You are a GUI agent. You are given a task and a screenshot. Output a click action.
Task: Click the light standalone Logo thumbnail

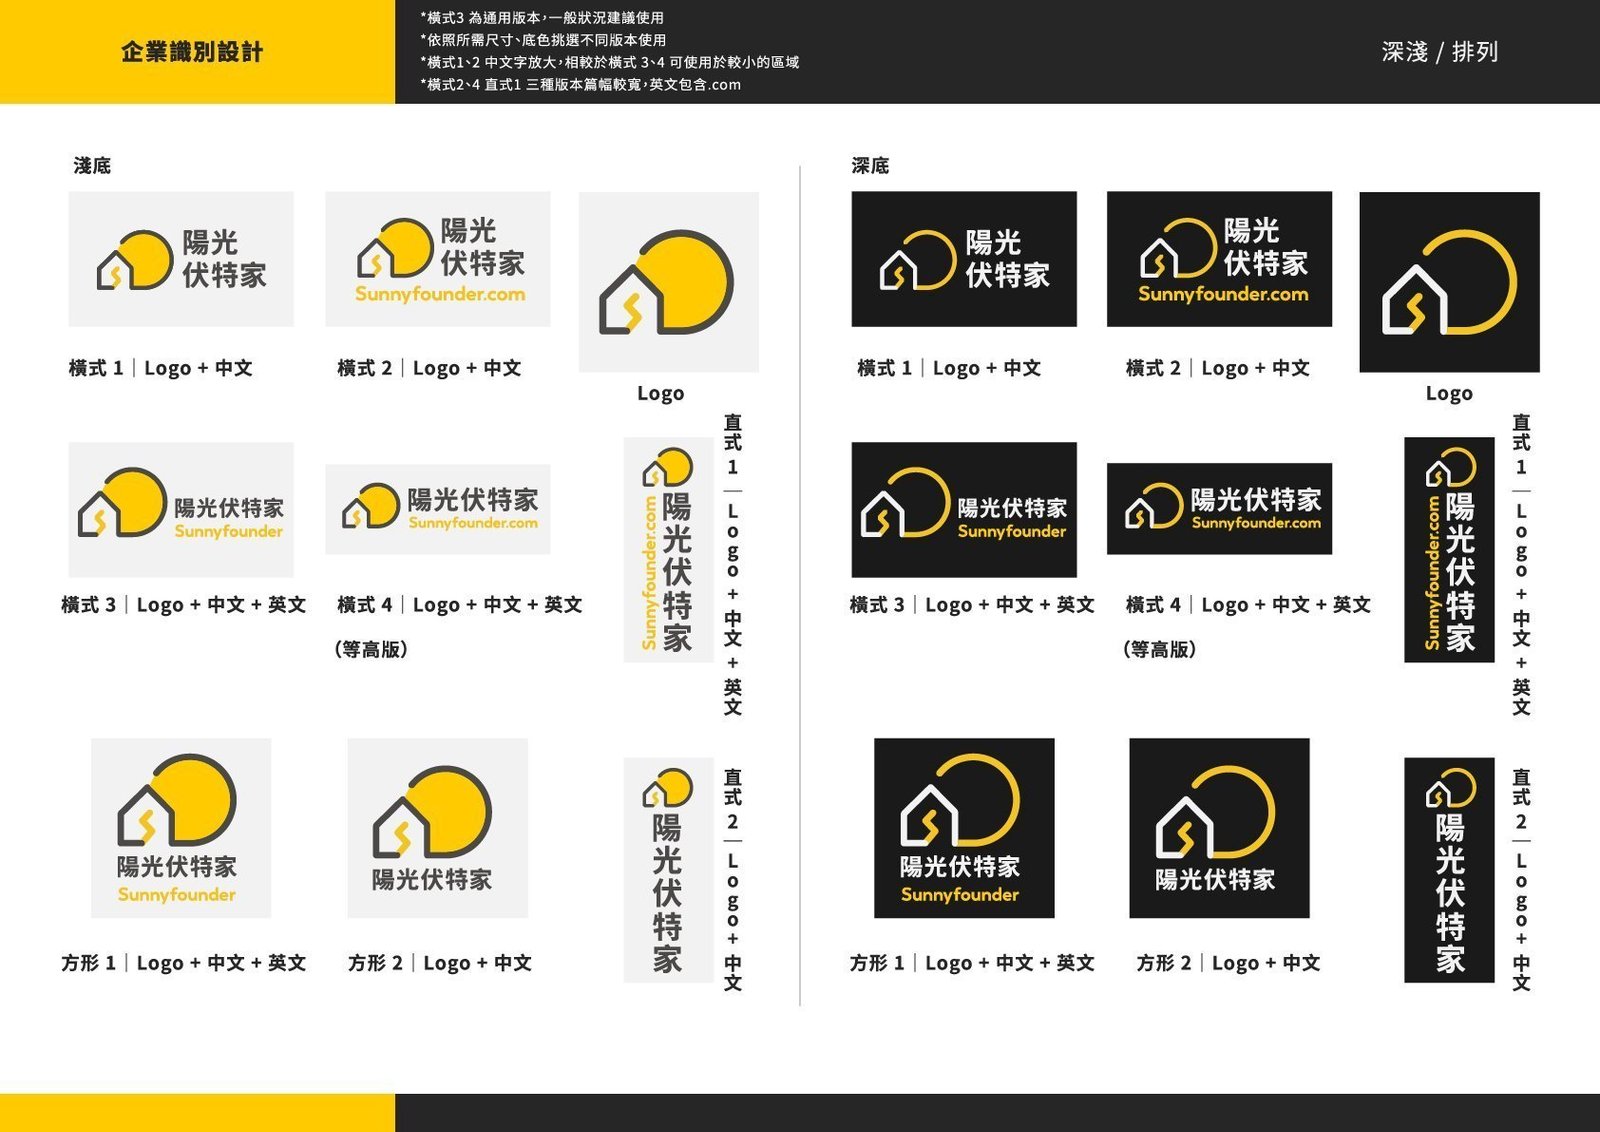click(x=668, y=282)
